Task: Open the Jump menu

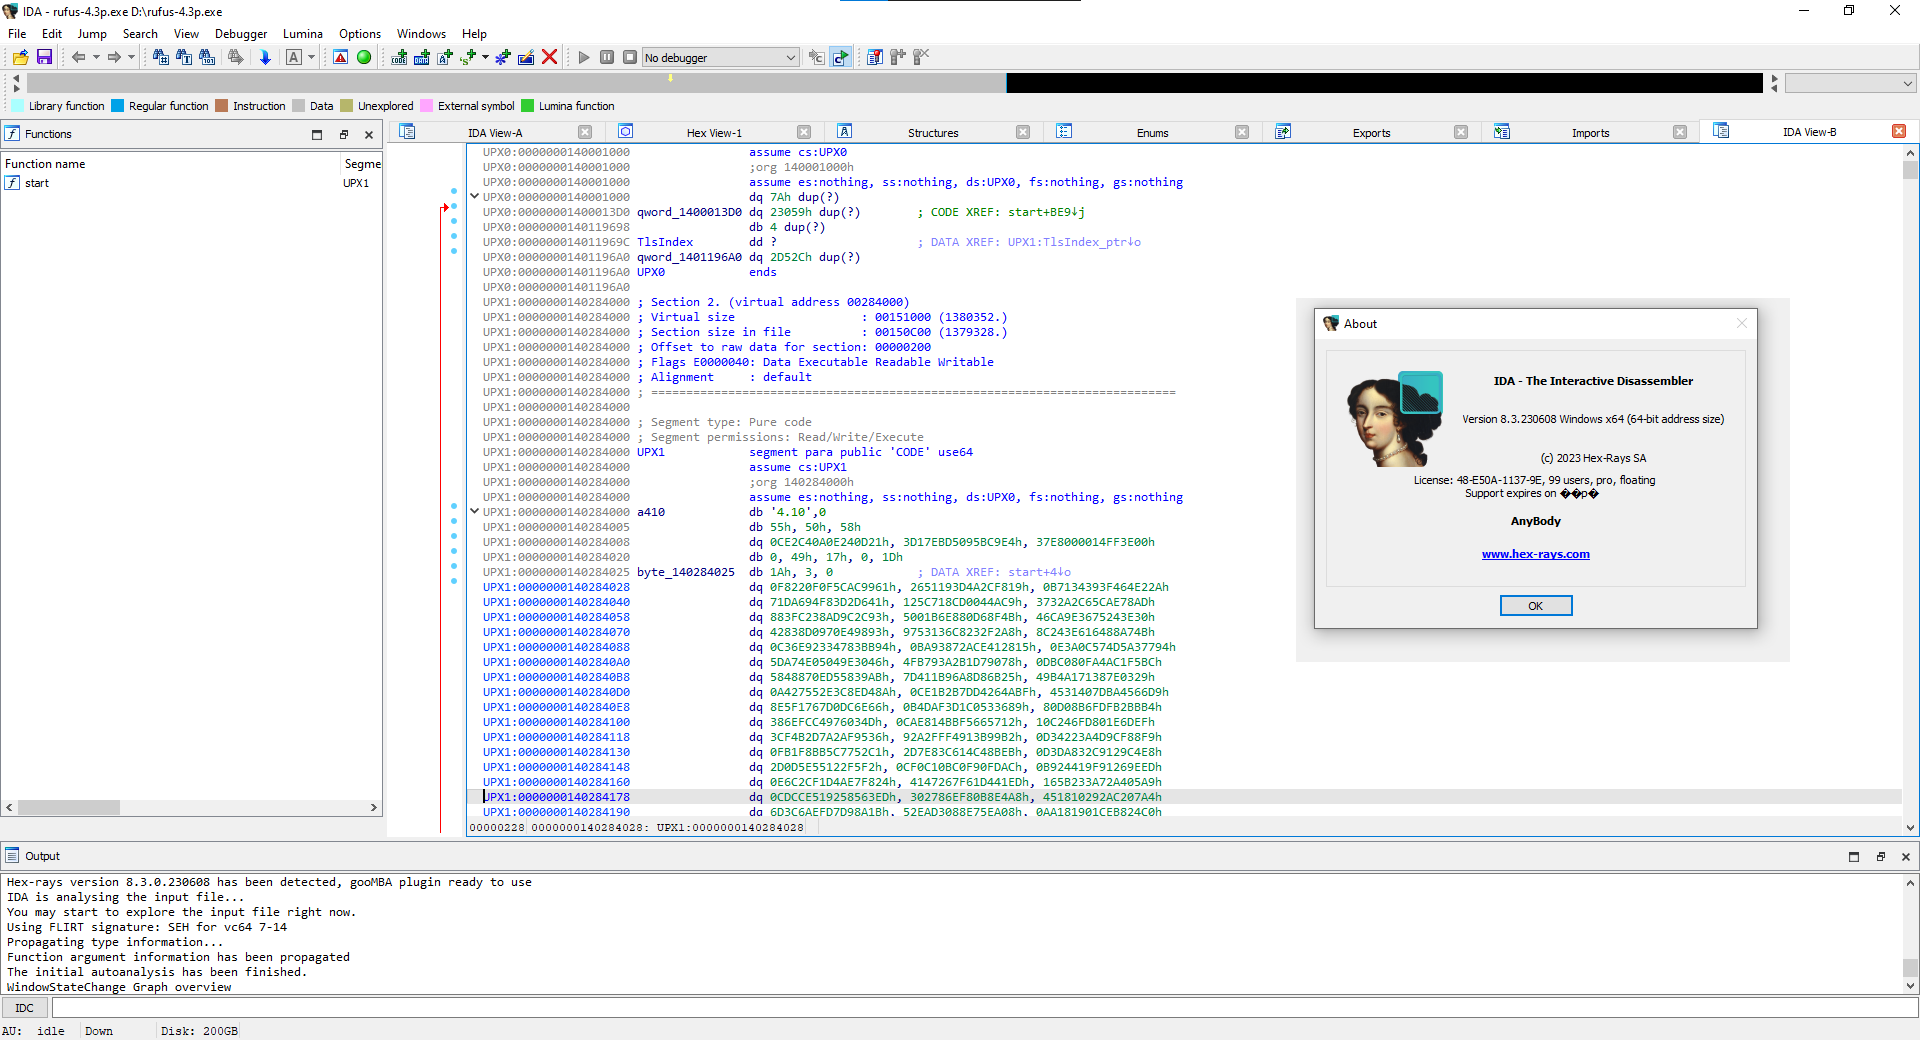Action: pos(92,33)
